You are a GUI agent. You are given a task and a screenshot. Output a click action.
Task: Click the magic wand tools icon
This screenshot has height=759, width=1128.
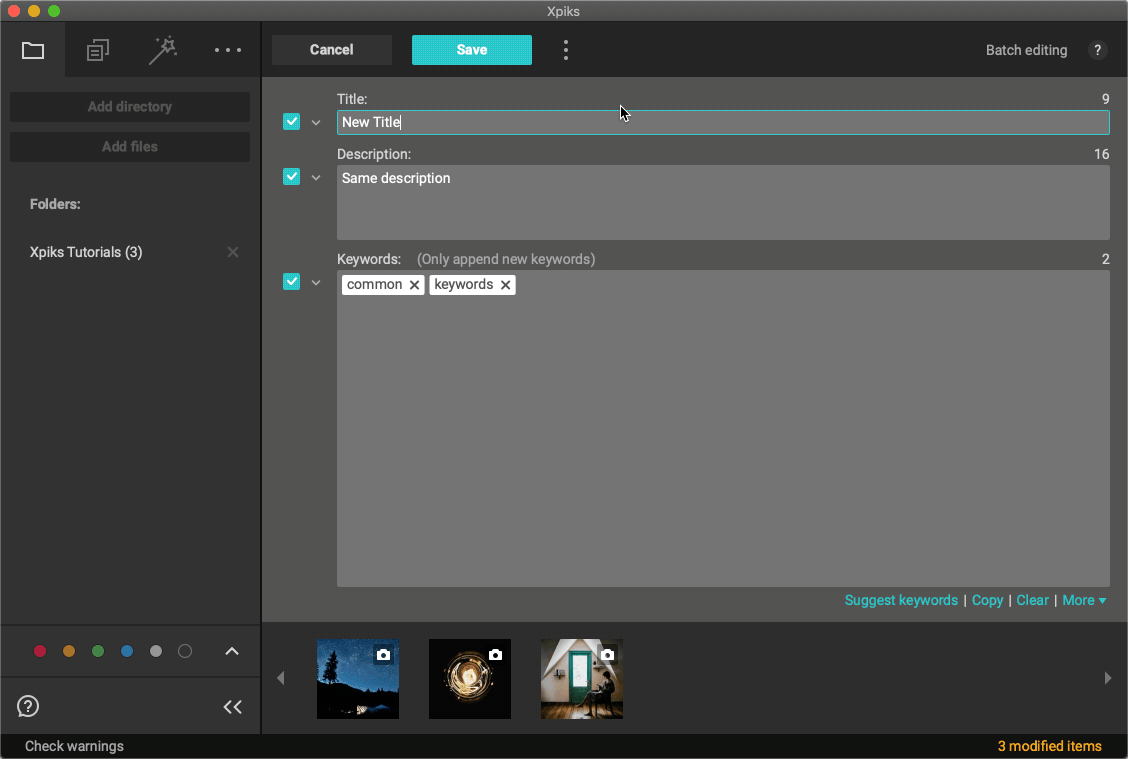[163, 50]
